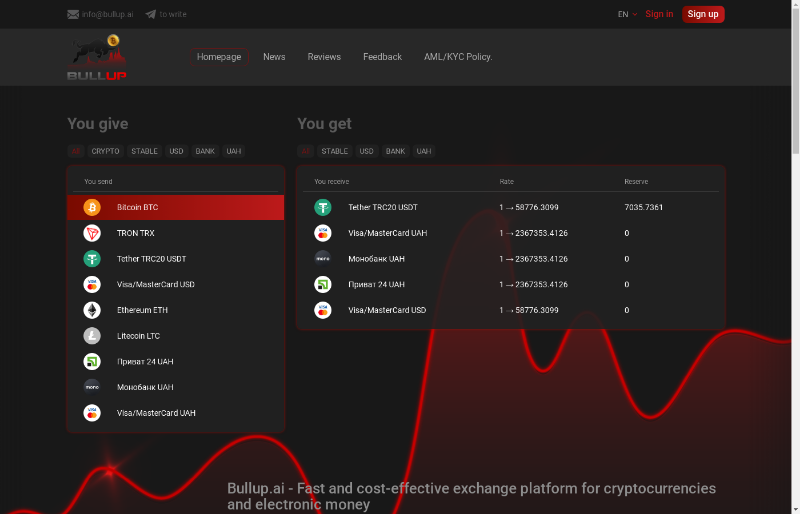Click the Litecoin LTC coin icon
The height and width of the screenshot is (514, 800).
click(92, 336)
